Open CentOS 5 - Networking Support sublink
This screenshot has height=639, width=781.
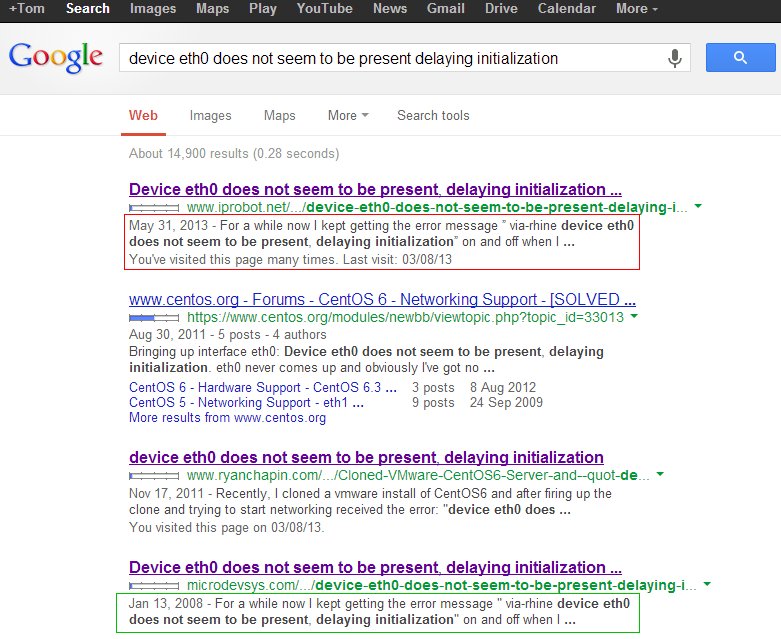246,402
